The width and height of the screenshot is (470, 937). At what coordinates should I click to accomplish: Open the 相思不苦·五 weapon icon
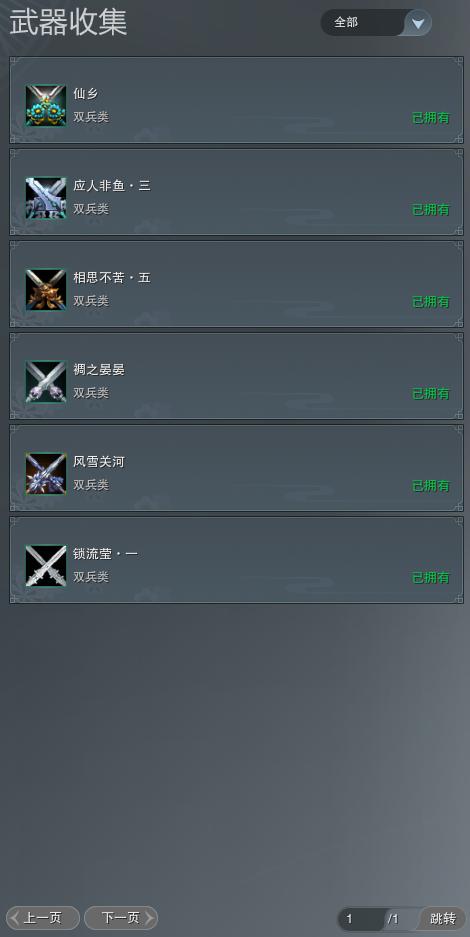coord(46,290)
